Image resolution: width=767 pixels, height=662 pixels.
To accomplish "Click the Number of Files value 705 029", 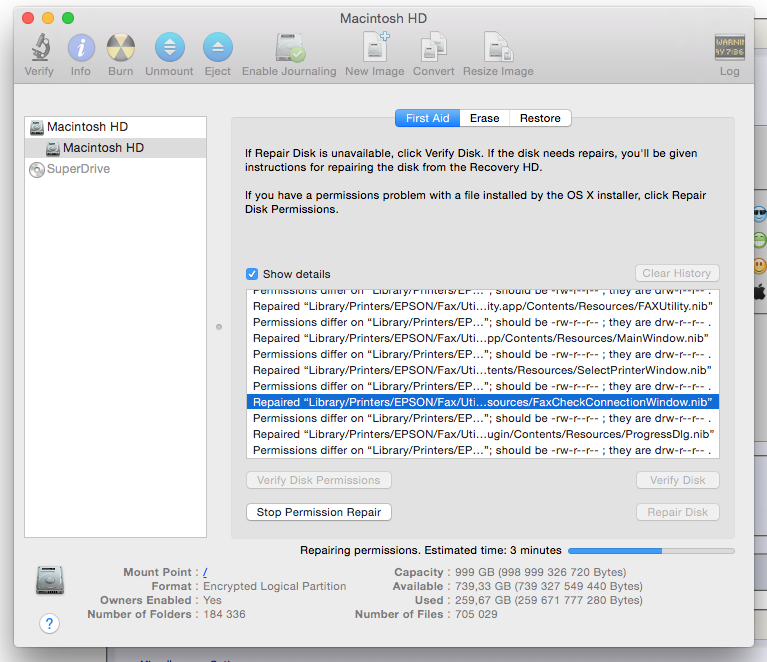I will coord(476,614).
